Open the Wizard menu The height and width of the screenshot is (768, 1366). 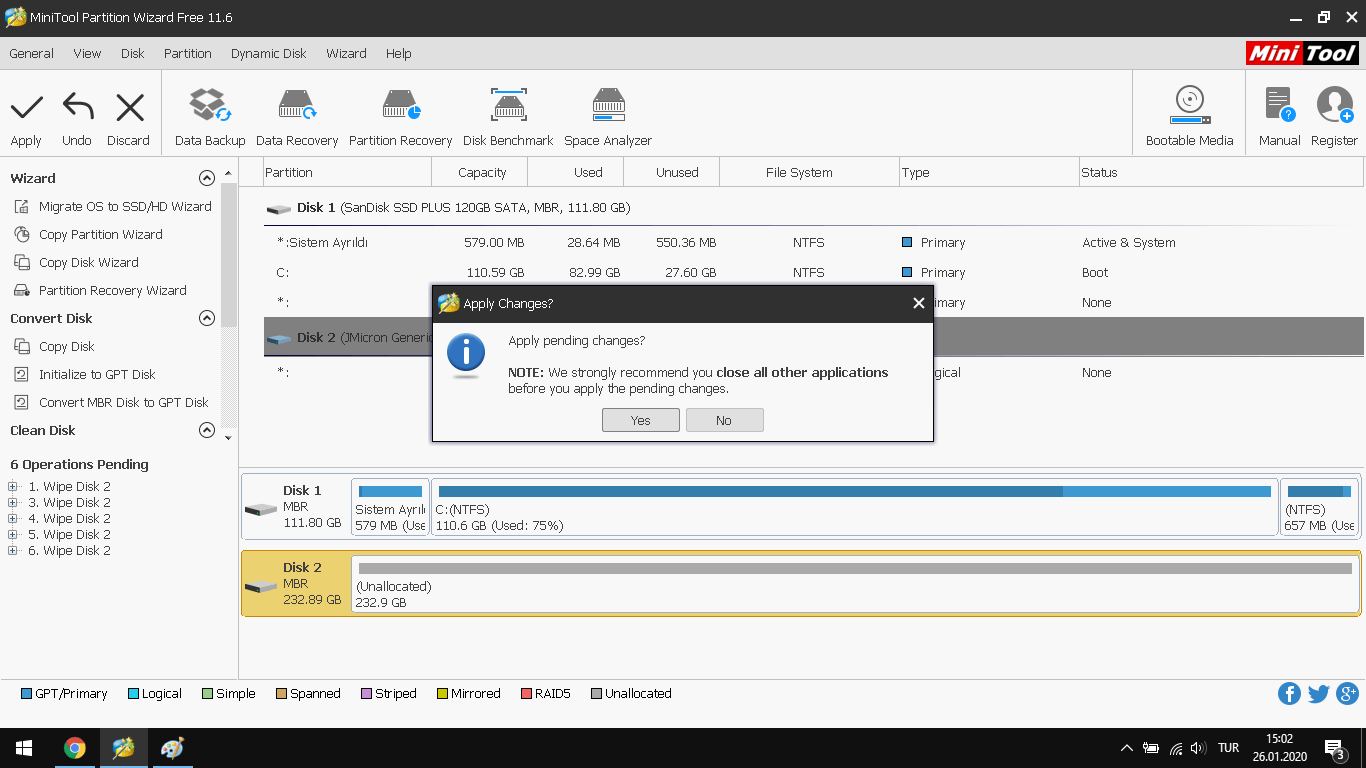[346, 53]
